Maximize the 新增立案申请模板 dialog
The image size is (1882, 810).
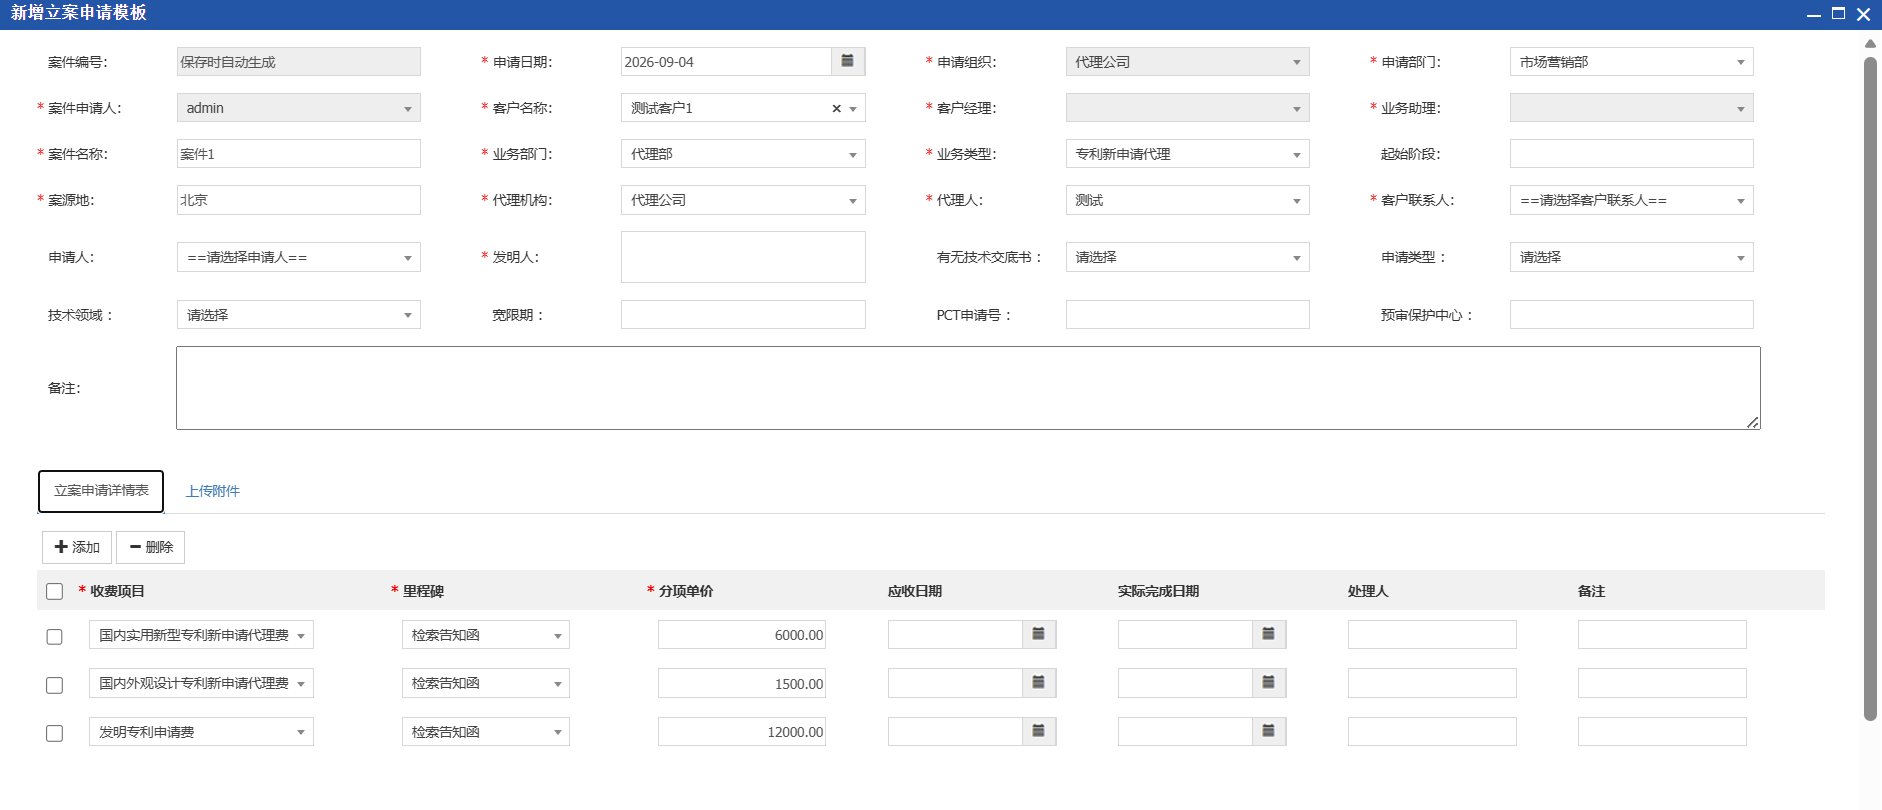pyautogui.click(x=1838, y=13)
